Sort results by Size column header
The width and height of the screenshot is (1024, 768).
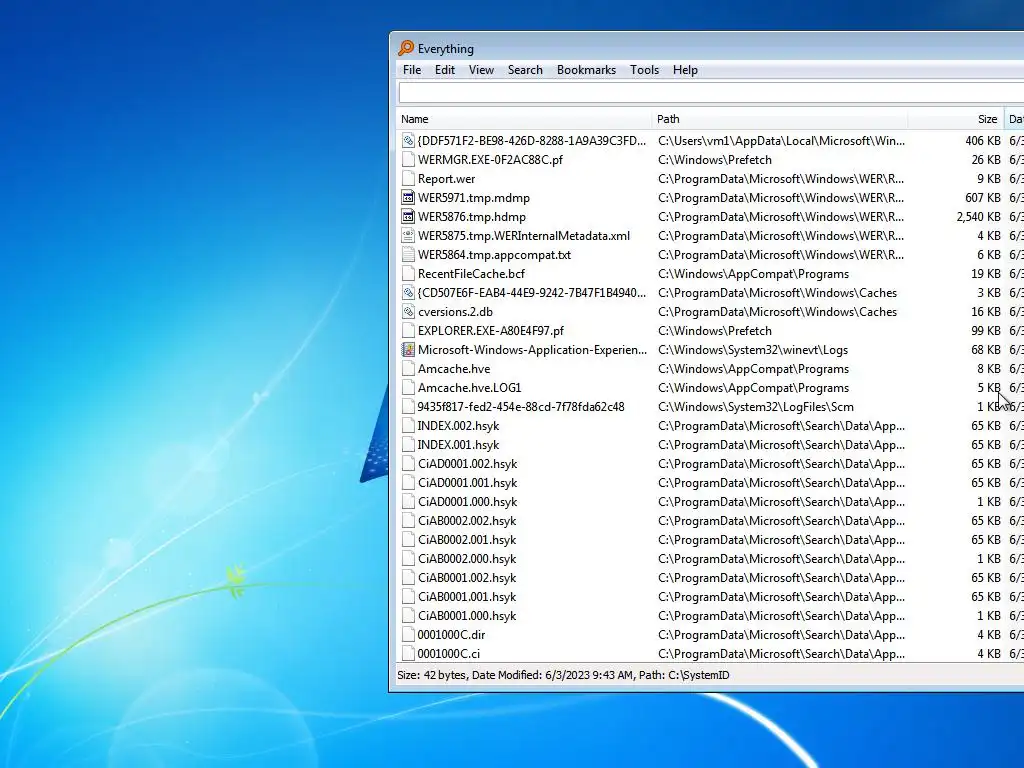point(955,119)
